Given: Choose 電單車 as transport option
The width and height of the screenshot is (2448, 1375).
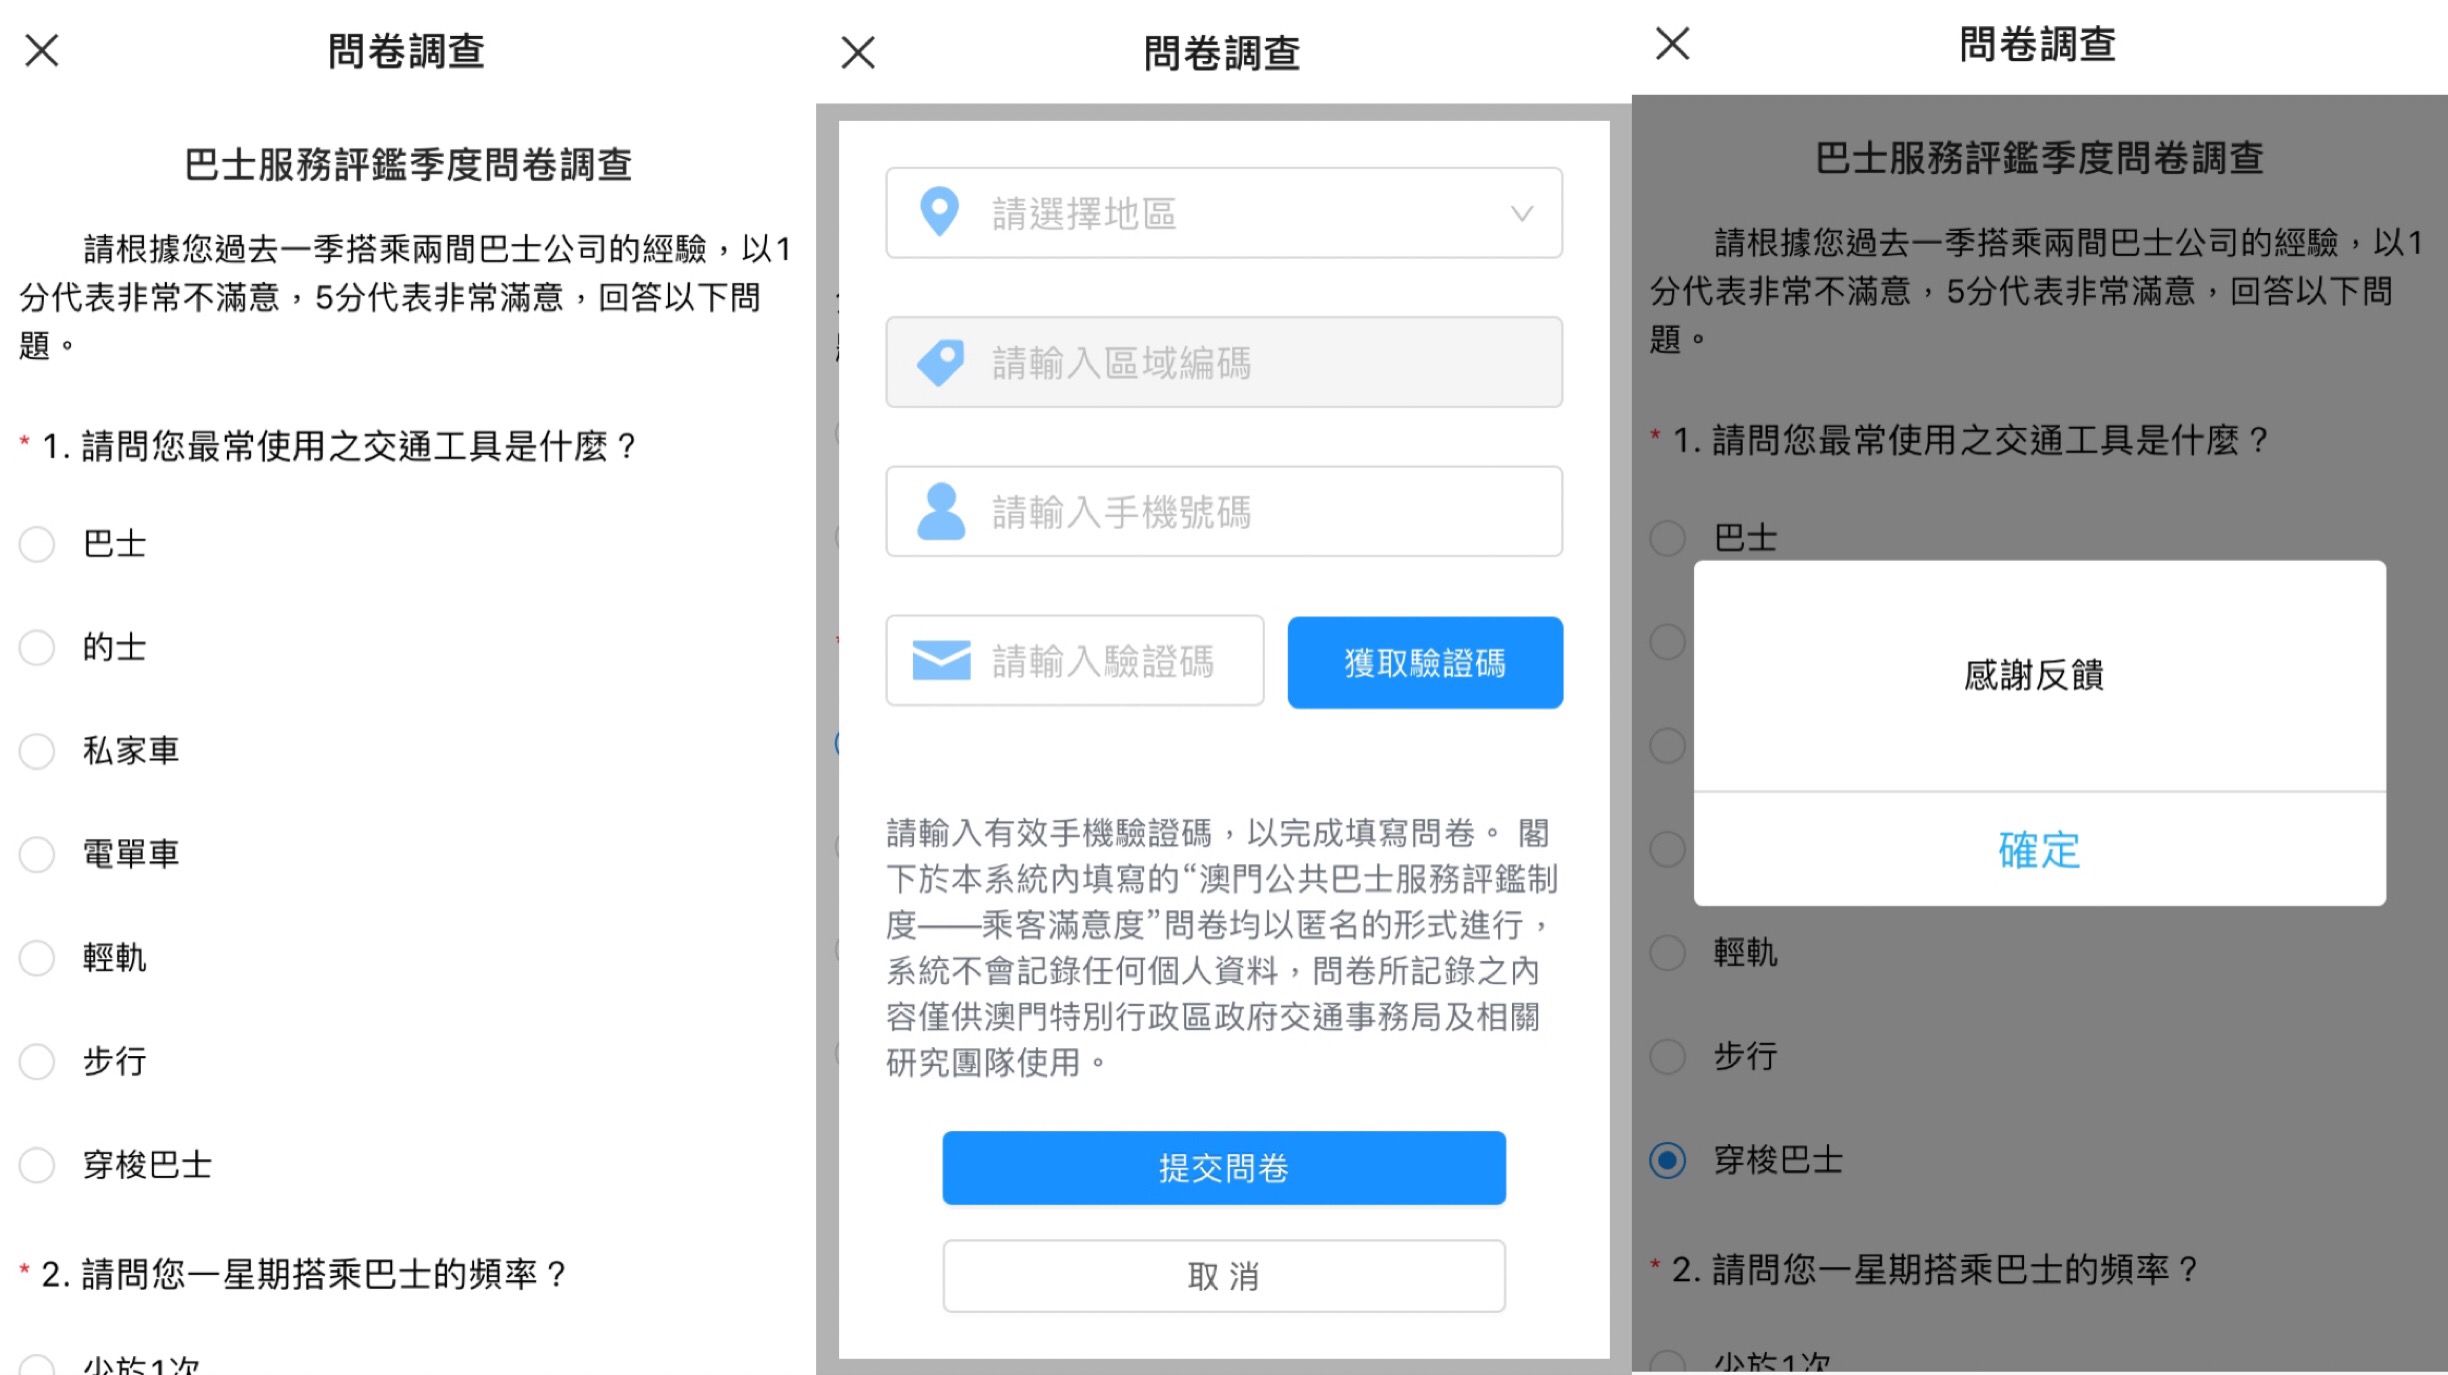Looking at the screenshot, I should pyautogui.click(x=37, y=854).
